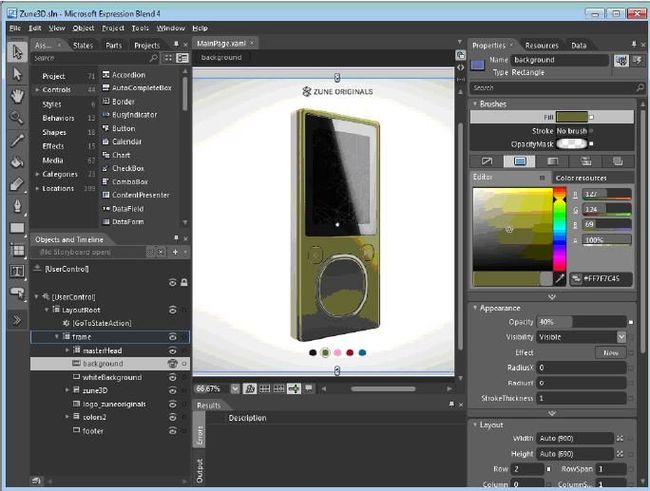This screenshot has height=491, width=650.
Task: Select the Button control tool
Action: click(17, 294)
